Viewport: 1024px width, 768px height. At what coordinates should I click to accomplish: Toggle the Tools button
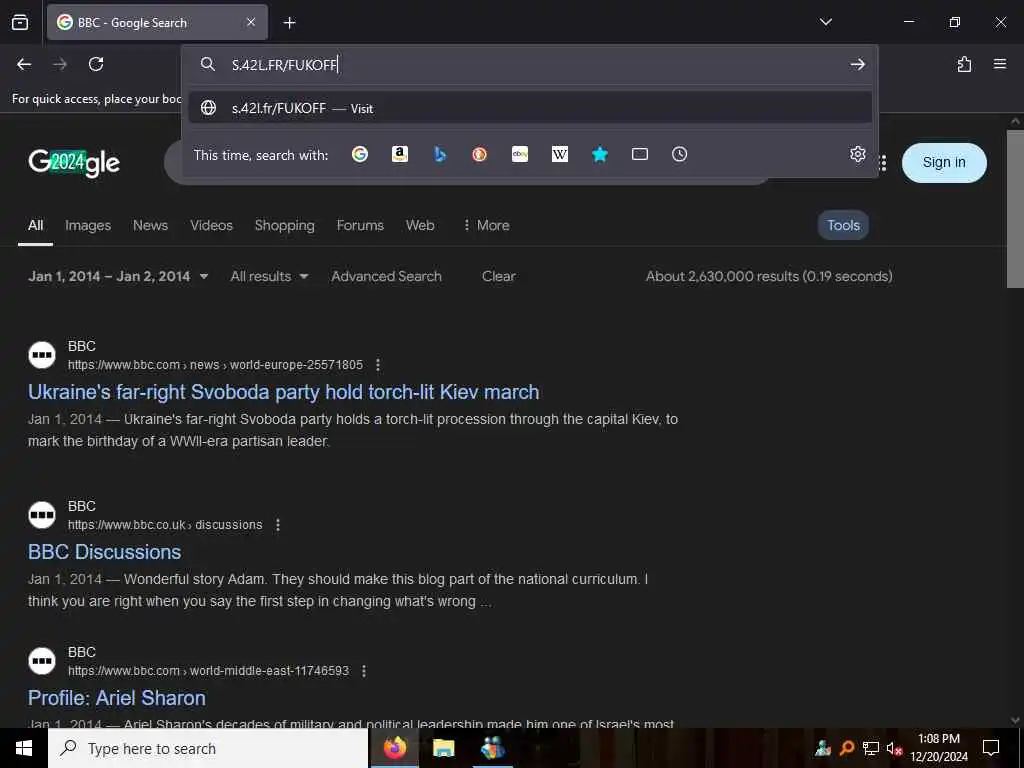843,225
